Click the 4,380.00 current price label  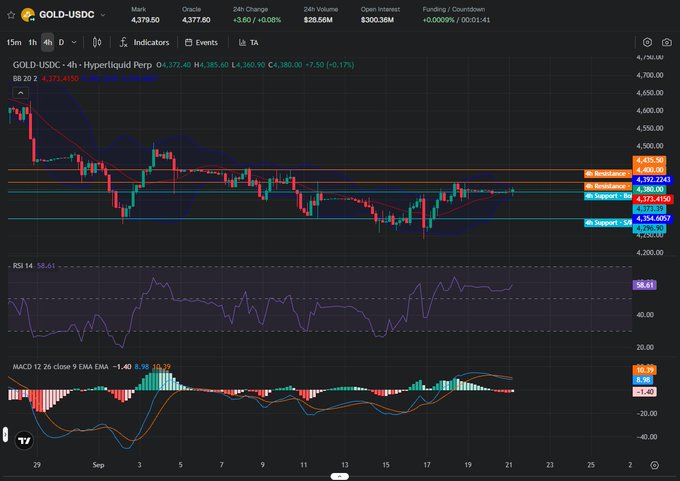click(649, 189)
